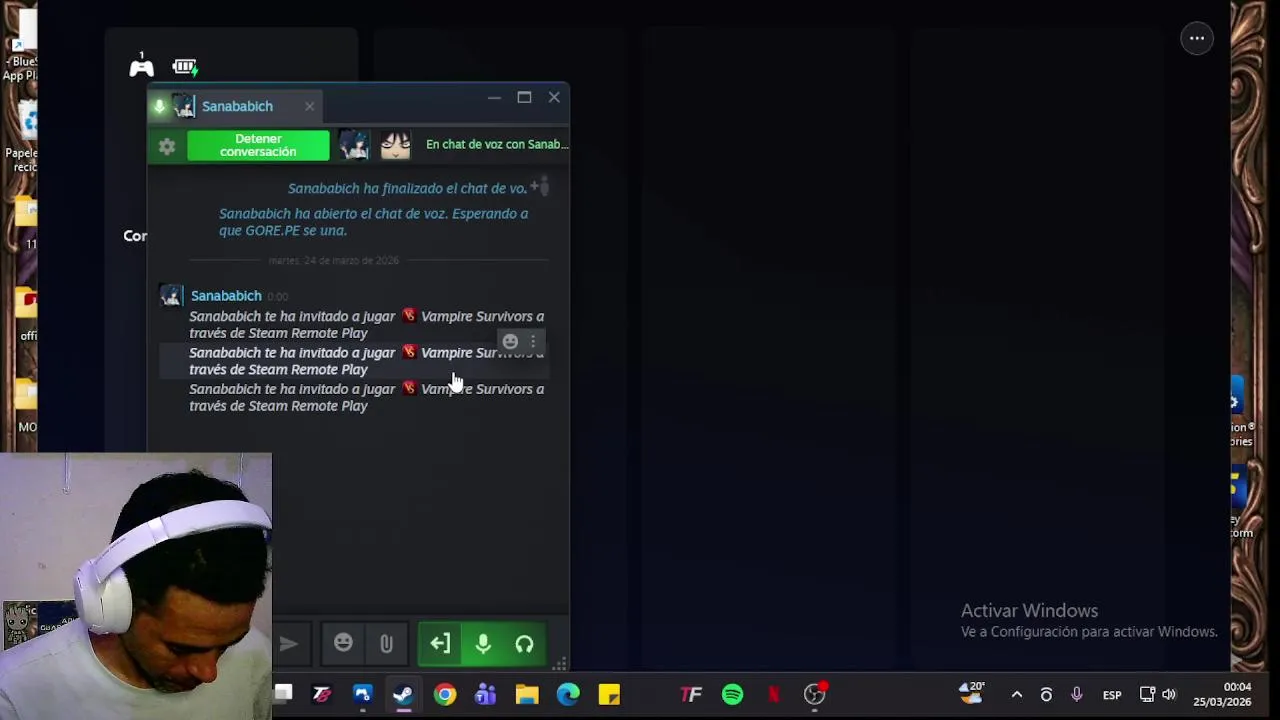
Task: Expand hidden system tray icons chevron
Action: coord(1016,695)
